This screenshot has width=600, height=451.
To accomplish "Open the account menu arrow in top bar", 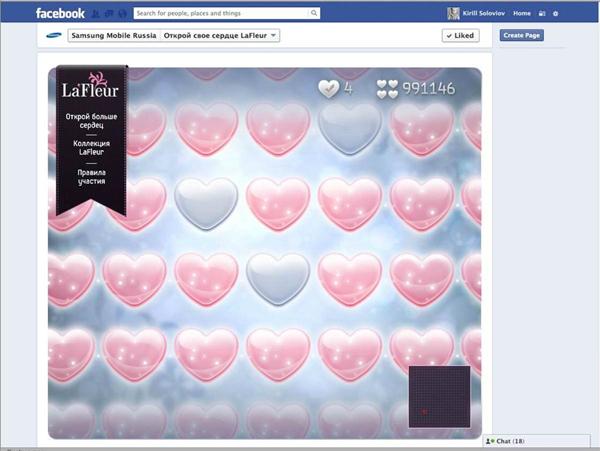I will tap(553, 14).
